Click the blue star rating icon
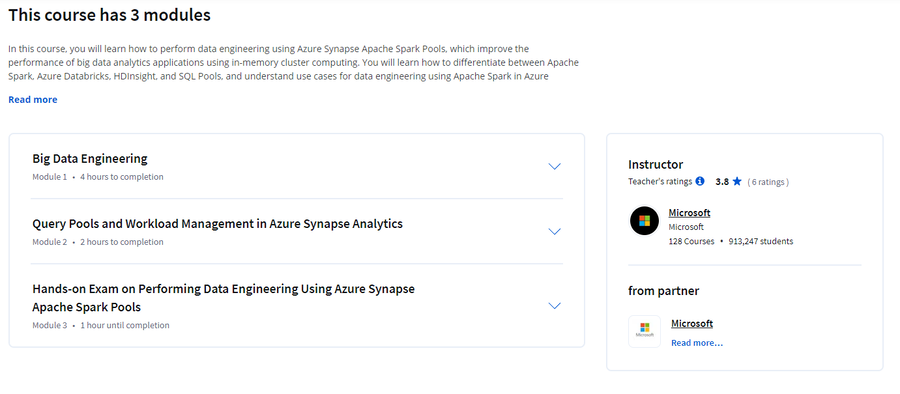Image resolution: width=900 pixels, height=394 pixels. pyautogui.click(x=737, y=181)
